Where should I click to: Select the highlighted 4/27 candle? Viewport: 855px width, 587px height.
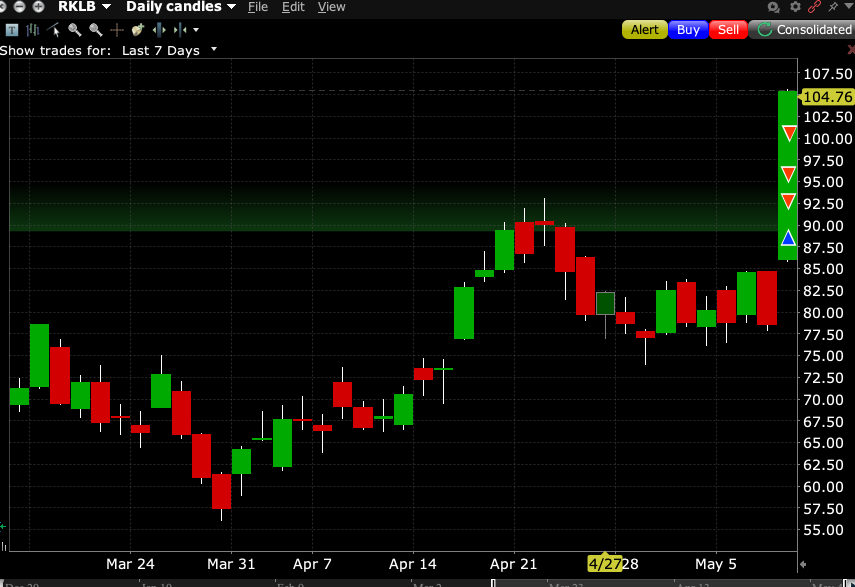[x=605, y=304]
